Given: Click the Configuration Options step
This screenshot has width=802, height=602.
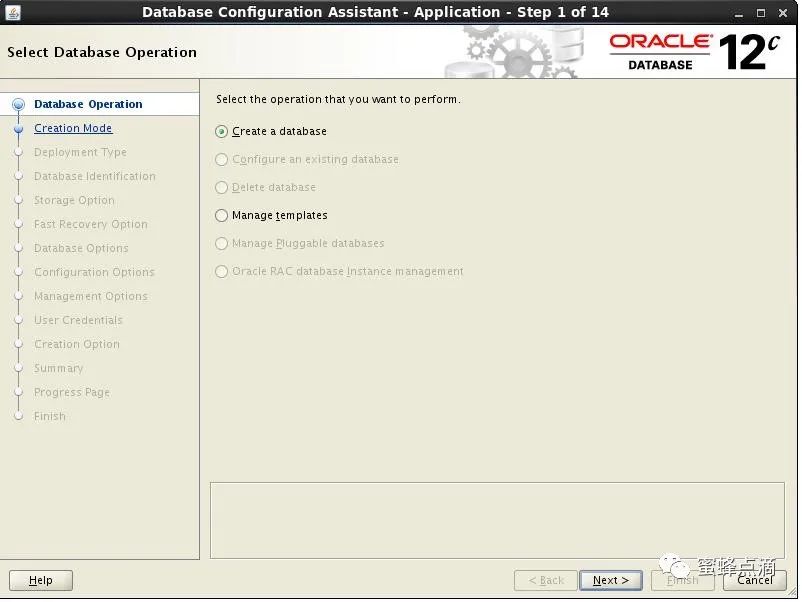Looking at the screenshot, I should (x=94, y=273).
